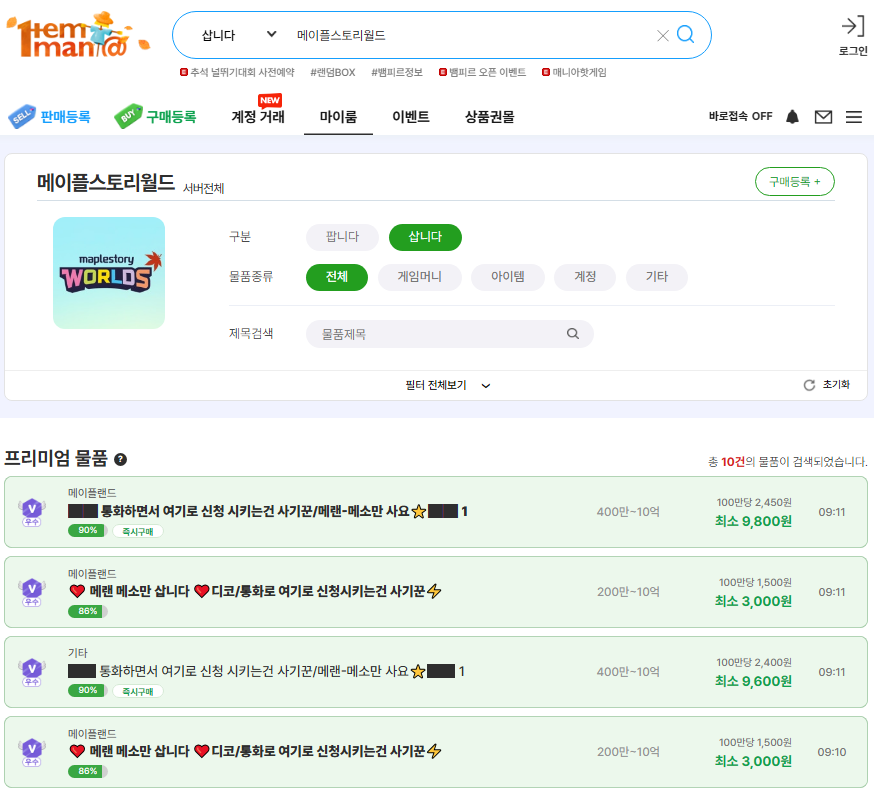Open the 상품권몰 menu
Viewport: 874px width, 794px height.
tap(489, 117)
